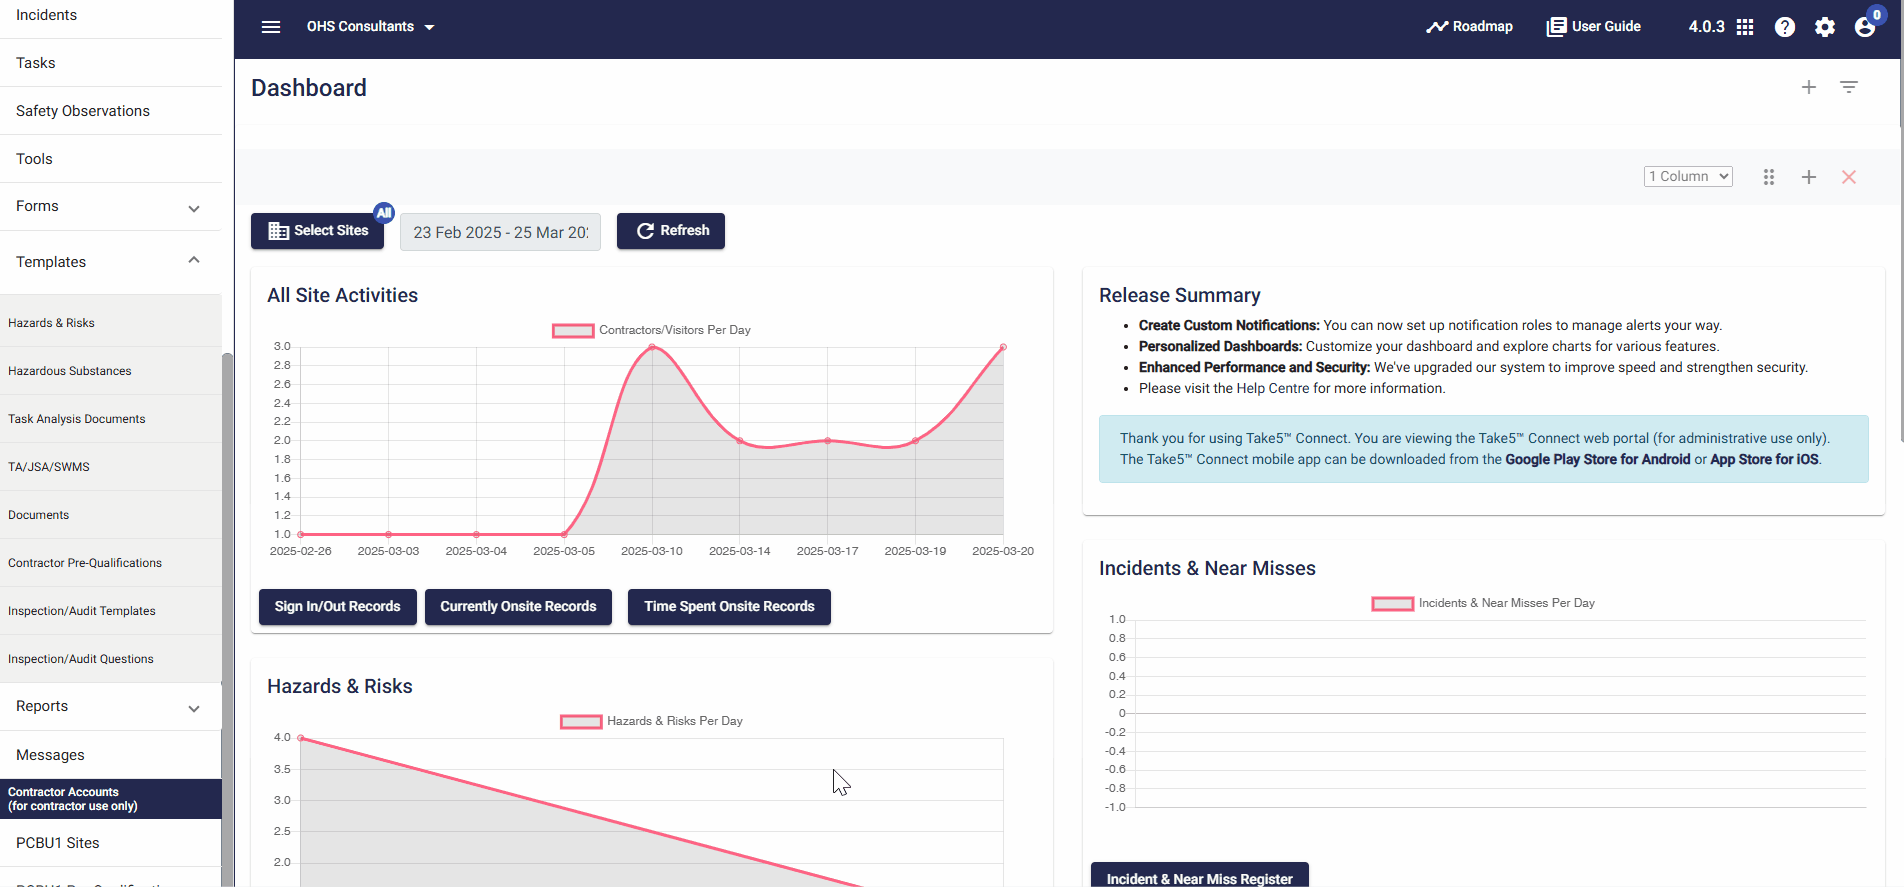Click the 4.0.3 version number

tap(1706, 27)
